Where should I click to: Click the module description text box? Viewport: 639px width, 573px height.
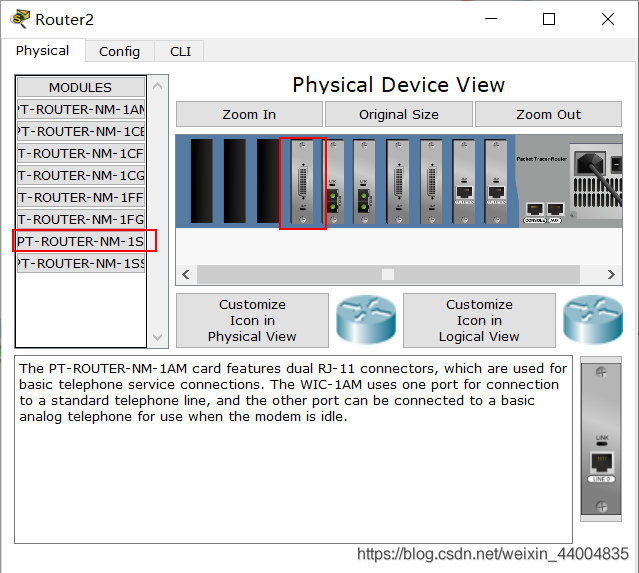[x=293, y=449]
